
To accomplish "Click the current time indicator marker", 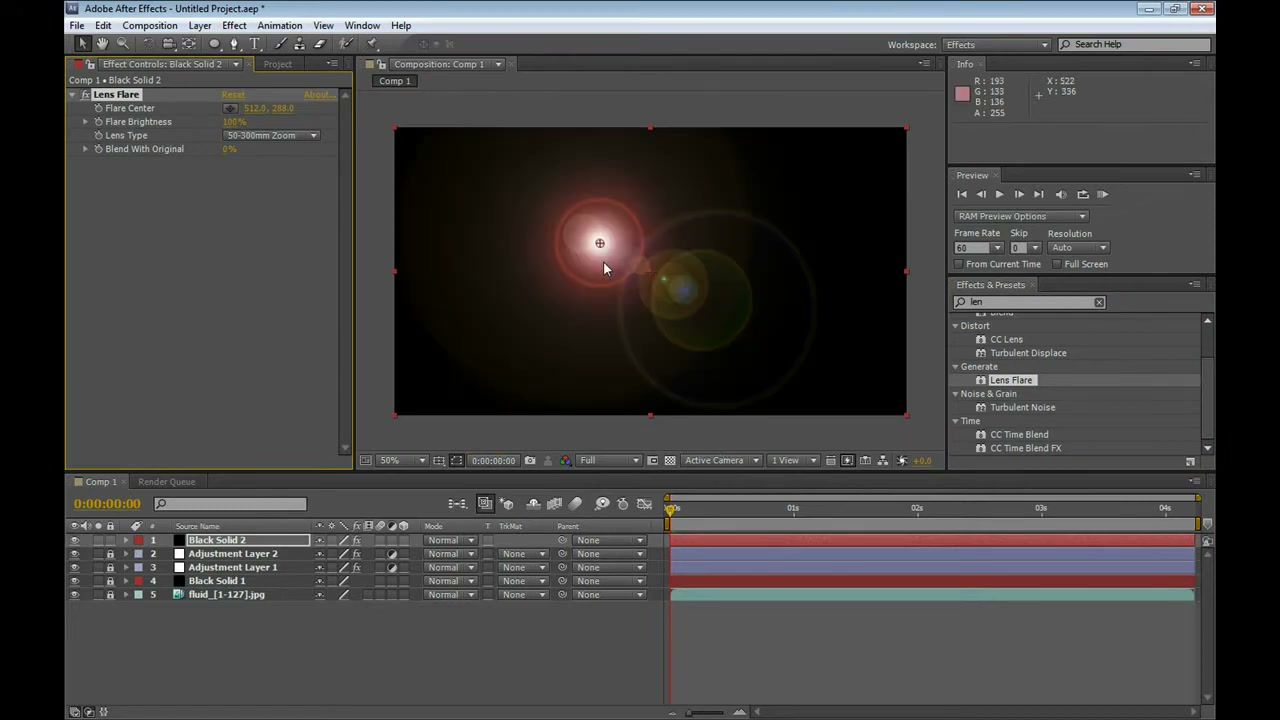I will pyautogui.click(x=670, y=509).
